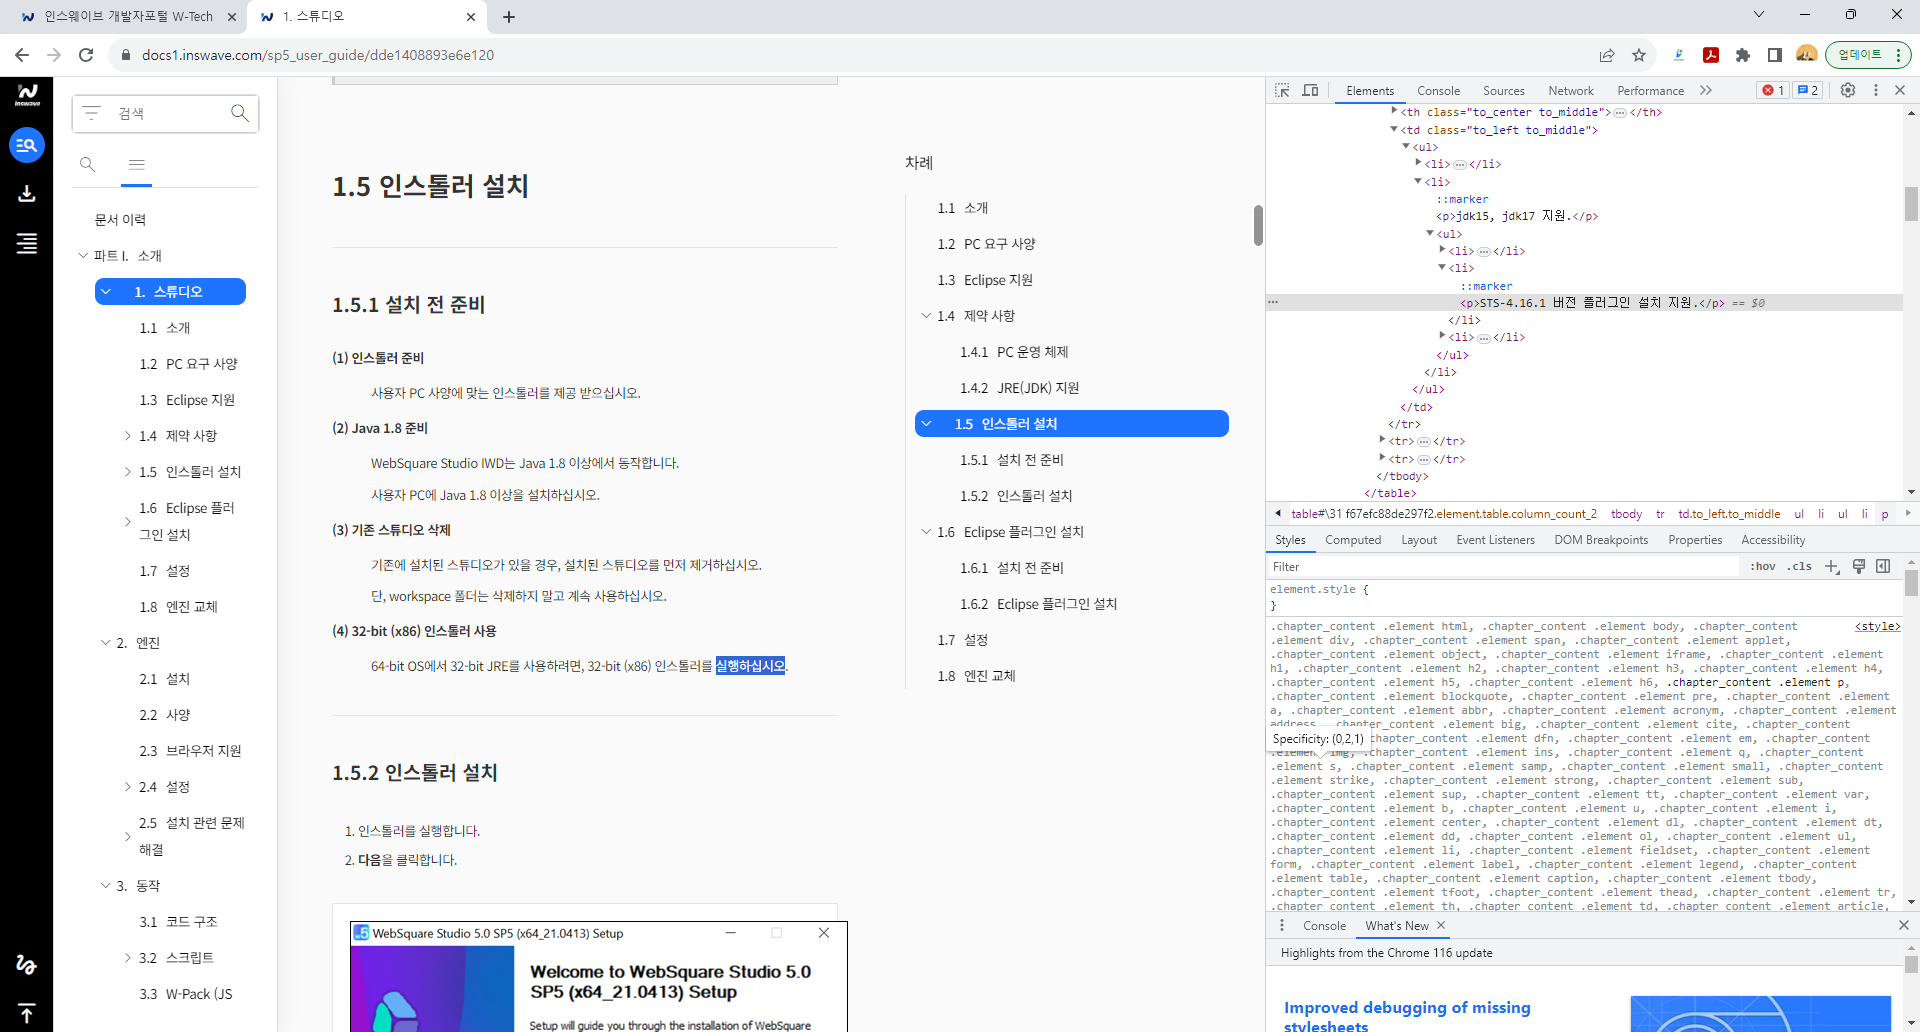
Task: Click the red error count badge
Action: [x=1774, y=90]
